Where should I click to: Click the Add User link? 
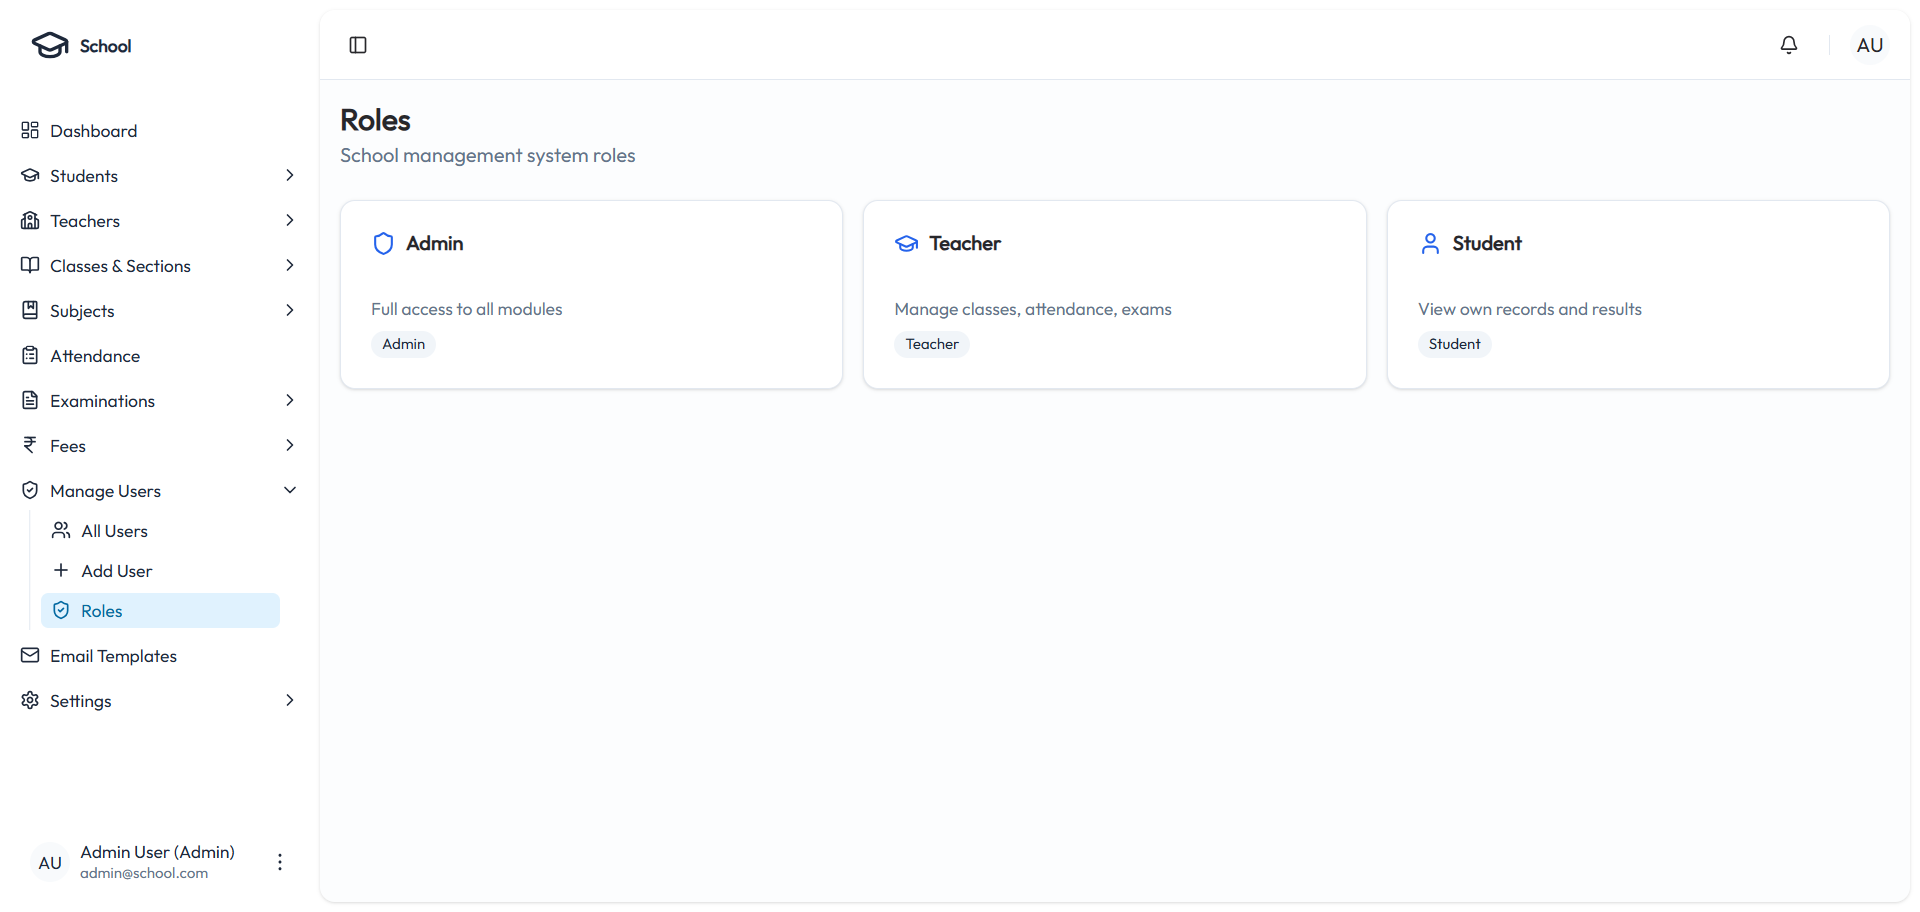pos(116,571)
